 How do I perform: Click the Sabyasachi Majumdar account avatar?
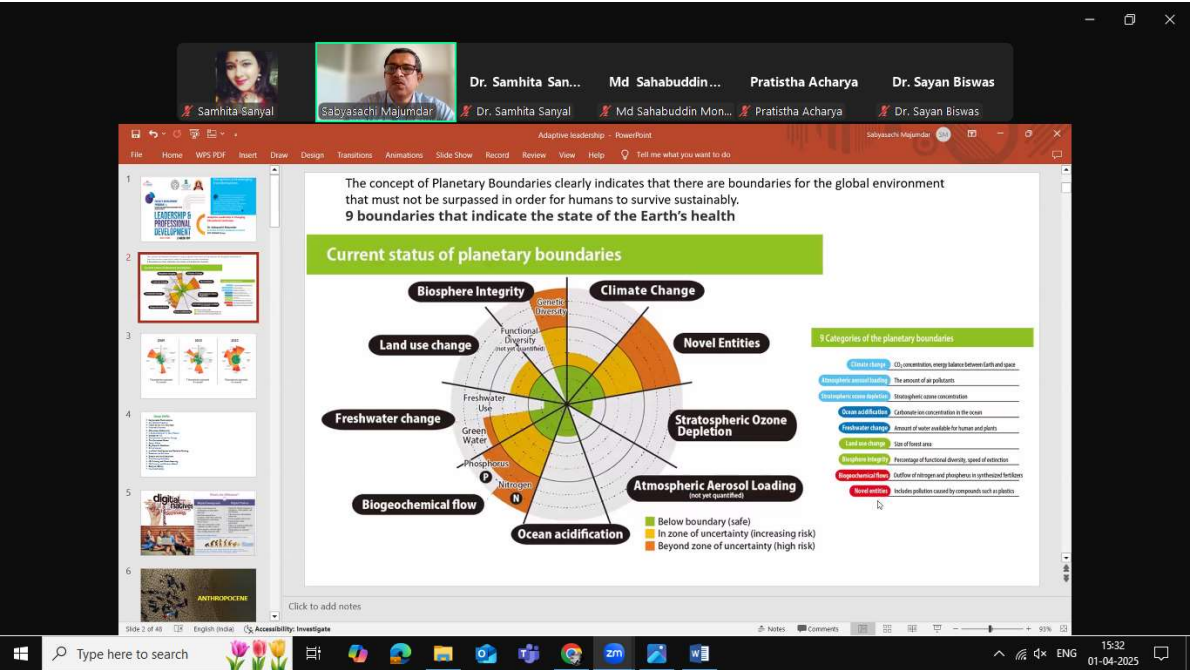point(943,134)
